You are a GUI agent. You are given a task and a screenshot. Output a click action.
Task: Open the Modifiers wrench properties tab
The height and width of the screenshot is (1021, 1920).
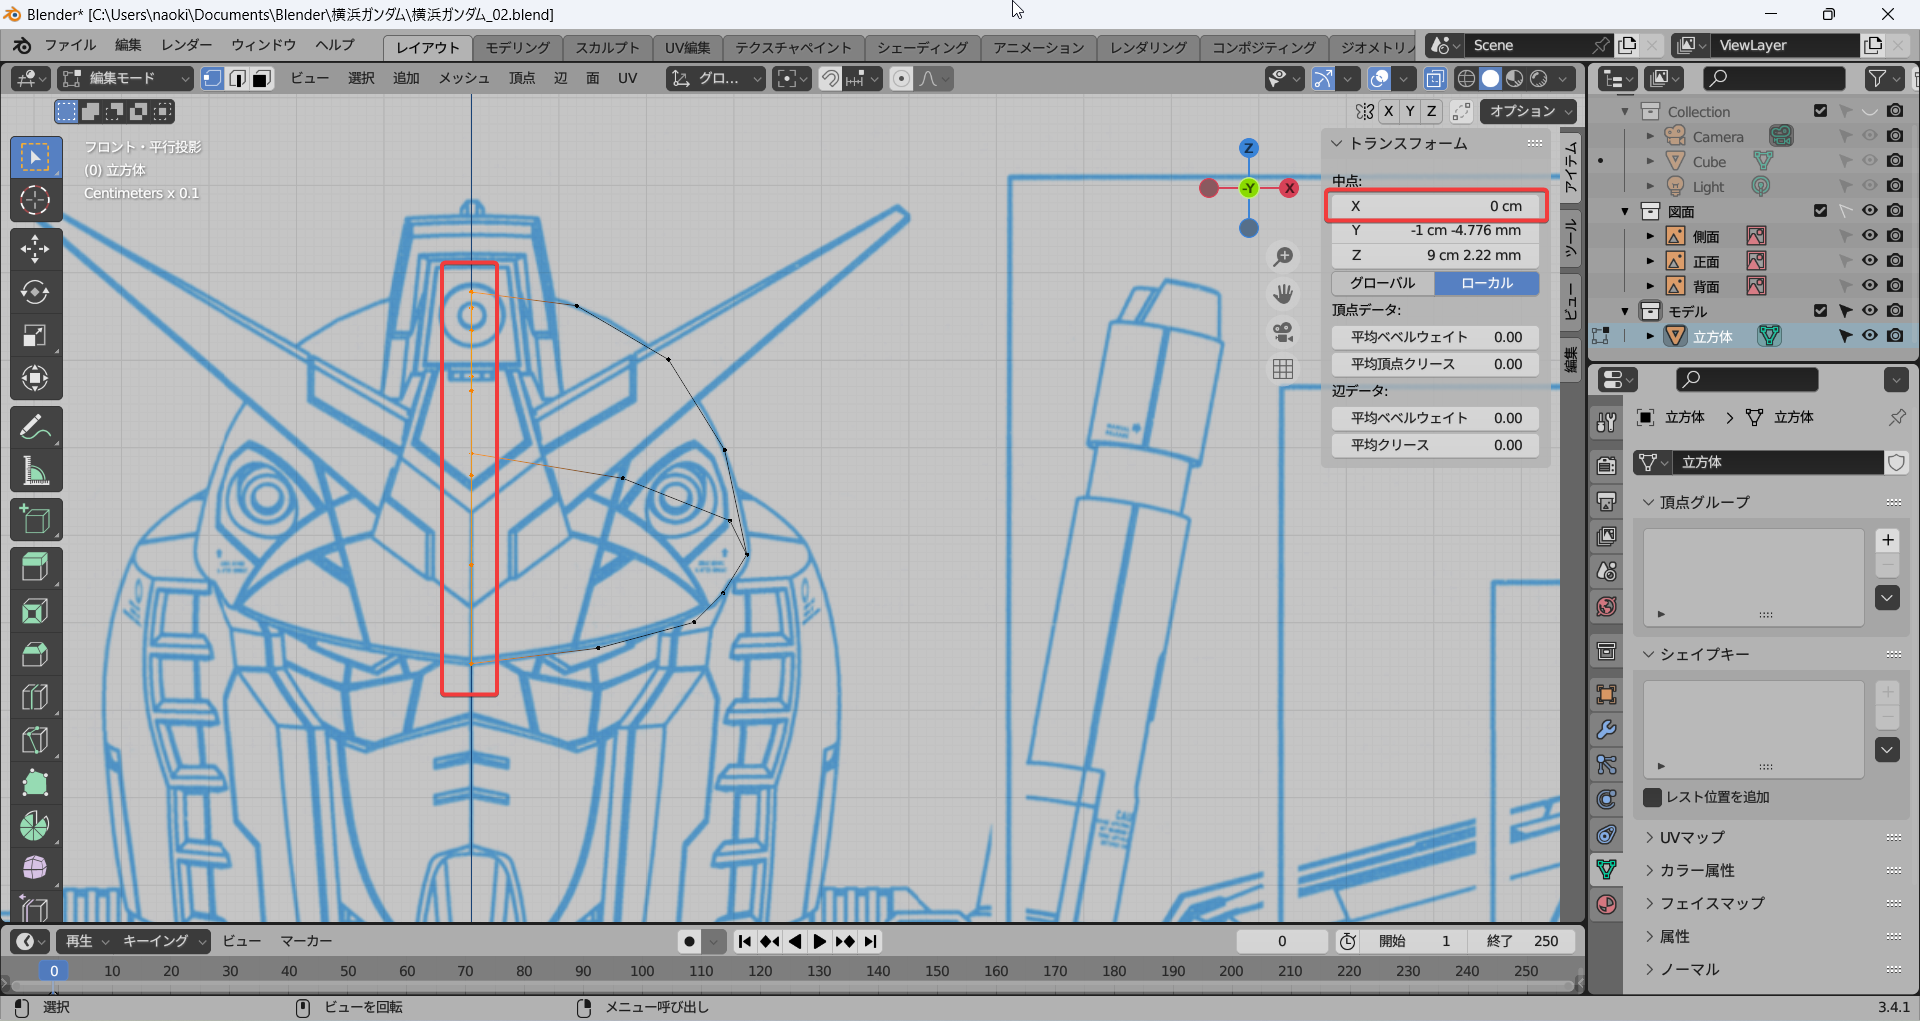click(1607, 730)
